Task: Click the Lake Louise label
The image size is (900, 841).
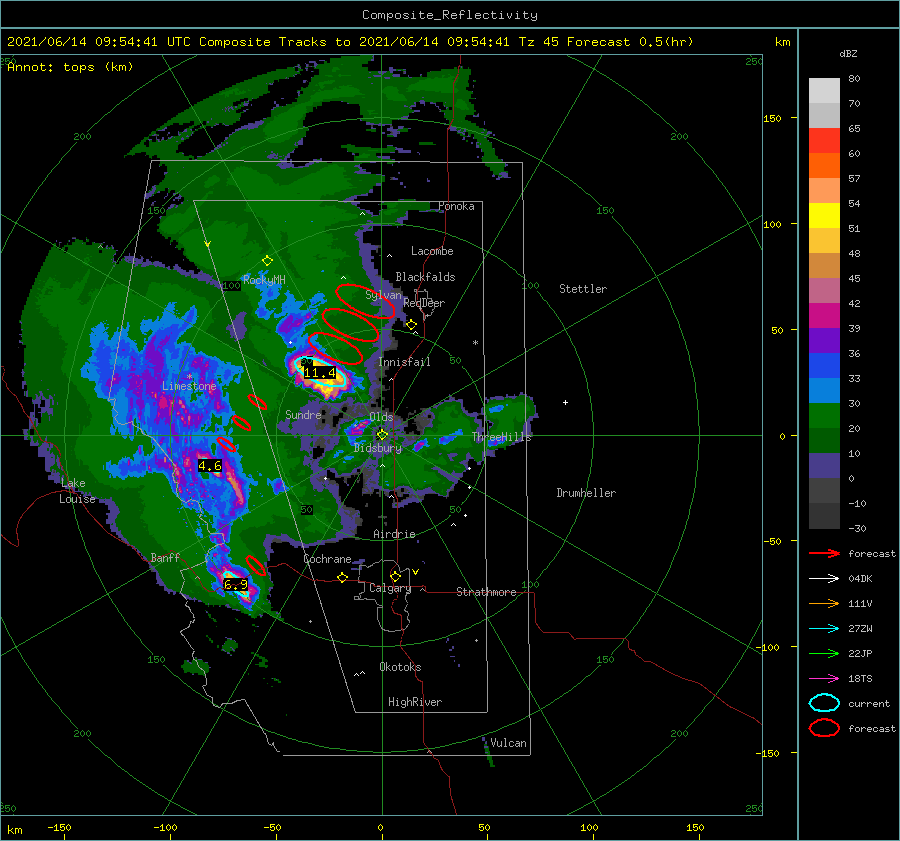Action: point(77,491)
